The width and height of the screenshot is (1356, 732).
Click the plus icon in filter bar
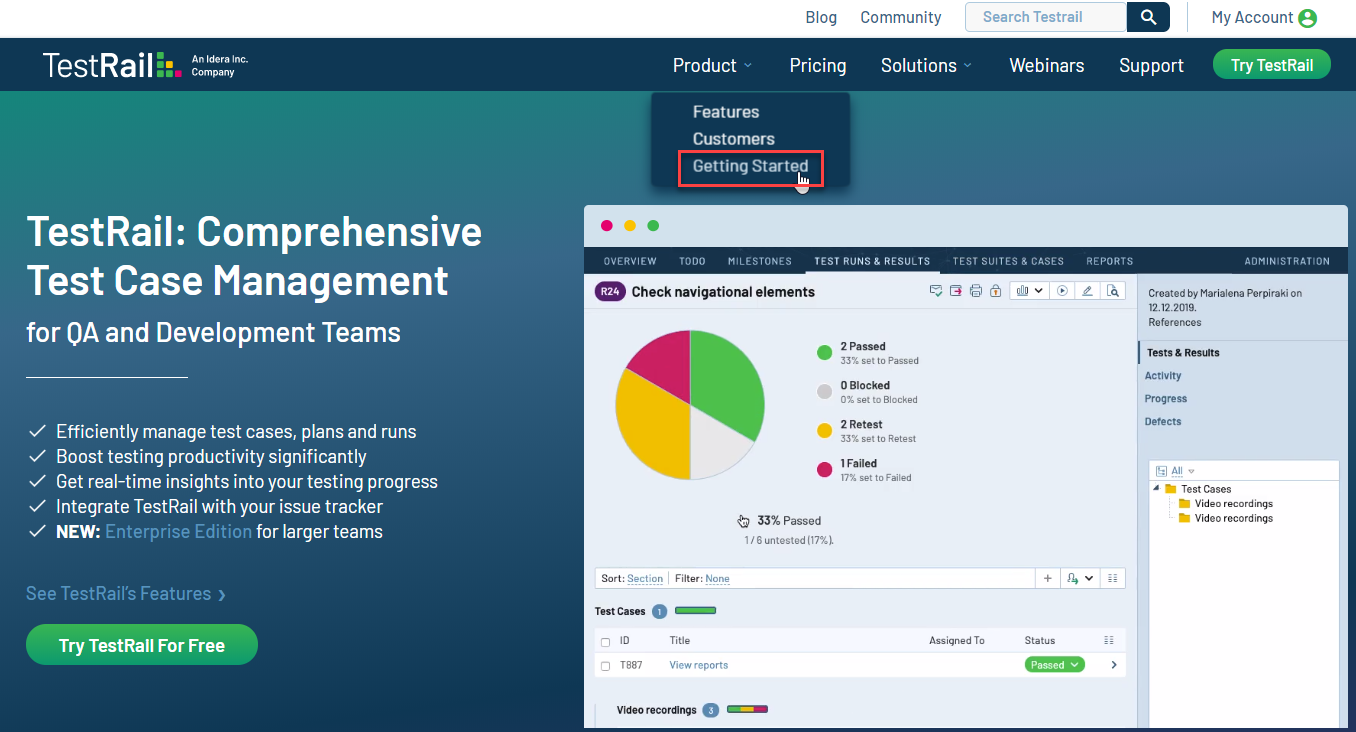coord(1047,578)
